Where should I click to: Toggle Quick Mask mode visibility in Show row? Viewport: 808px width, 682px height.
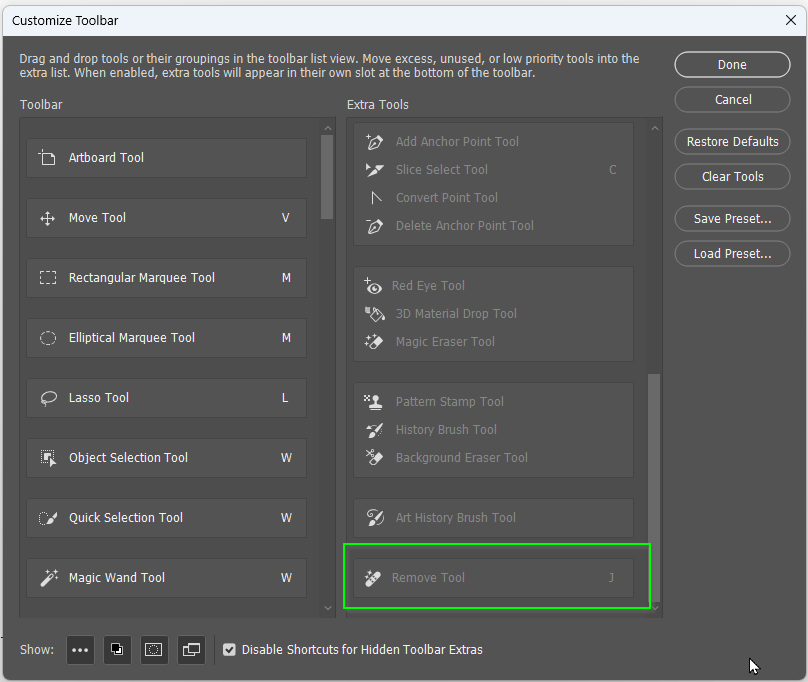click(x=153, y=650)
